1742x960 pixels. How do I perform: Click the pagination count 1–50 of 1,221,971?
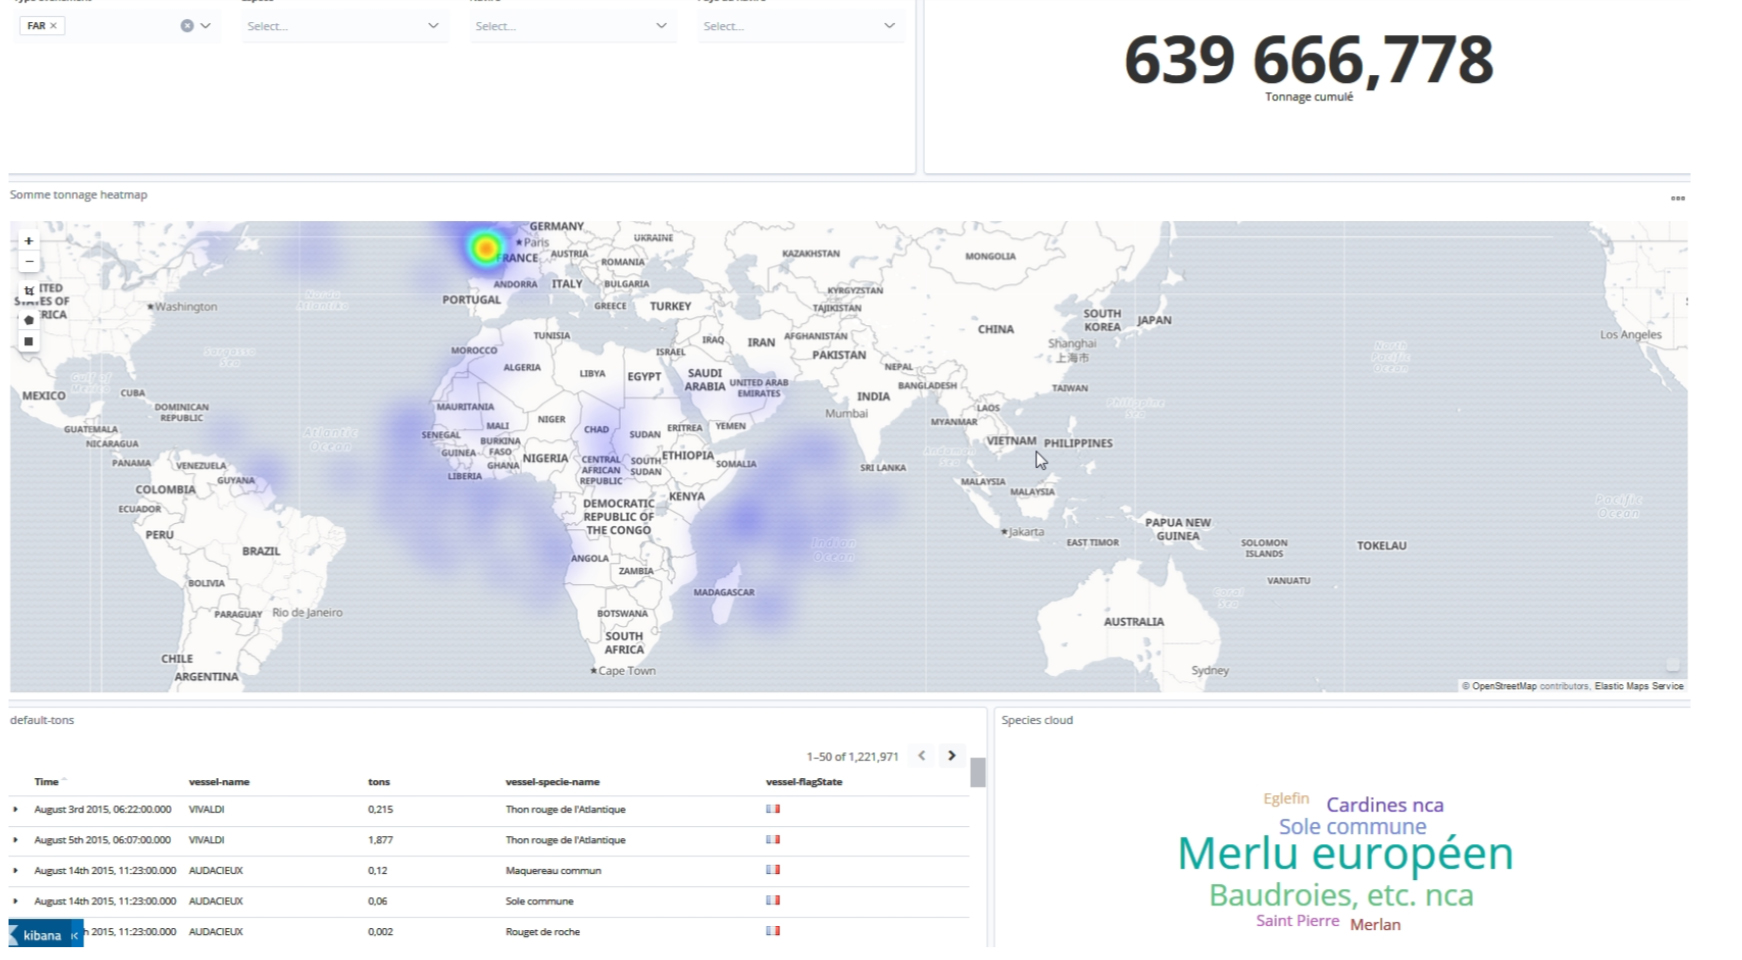pyautogui.click(x=852, y=757)
